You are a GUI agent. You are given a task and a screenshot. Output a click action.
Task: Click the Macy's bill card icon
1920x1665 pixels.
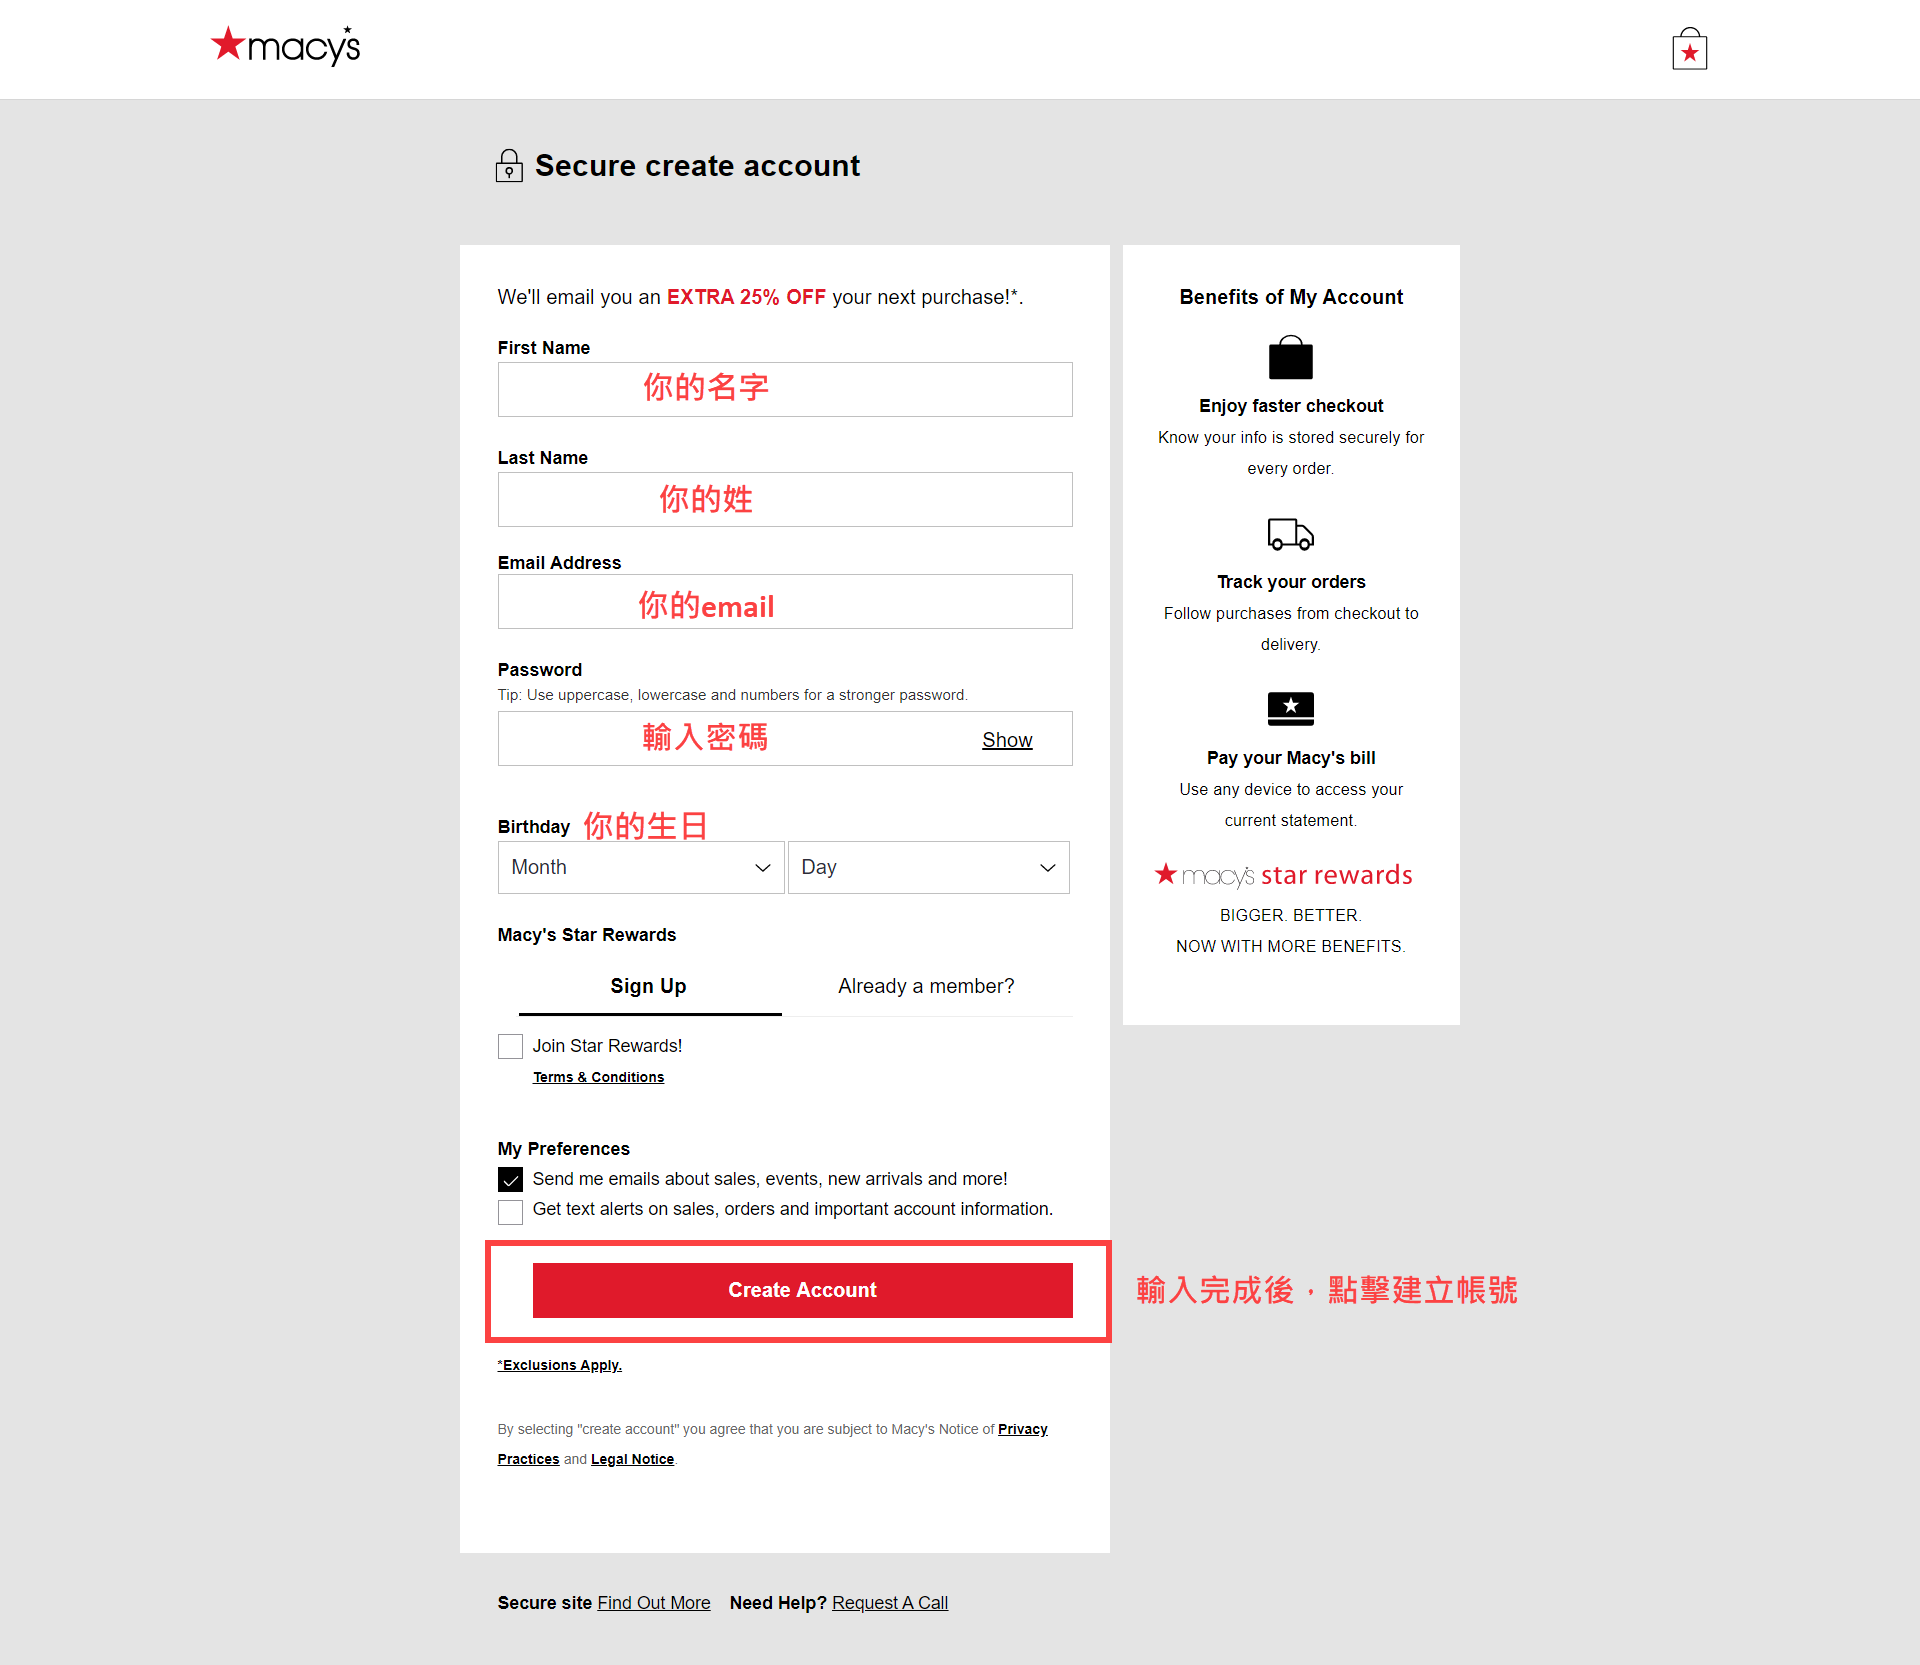point(1290,708)
